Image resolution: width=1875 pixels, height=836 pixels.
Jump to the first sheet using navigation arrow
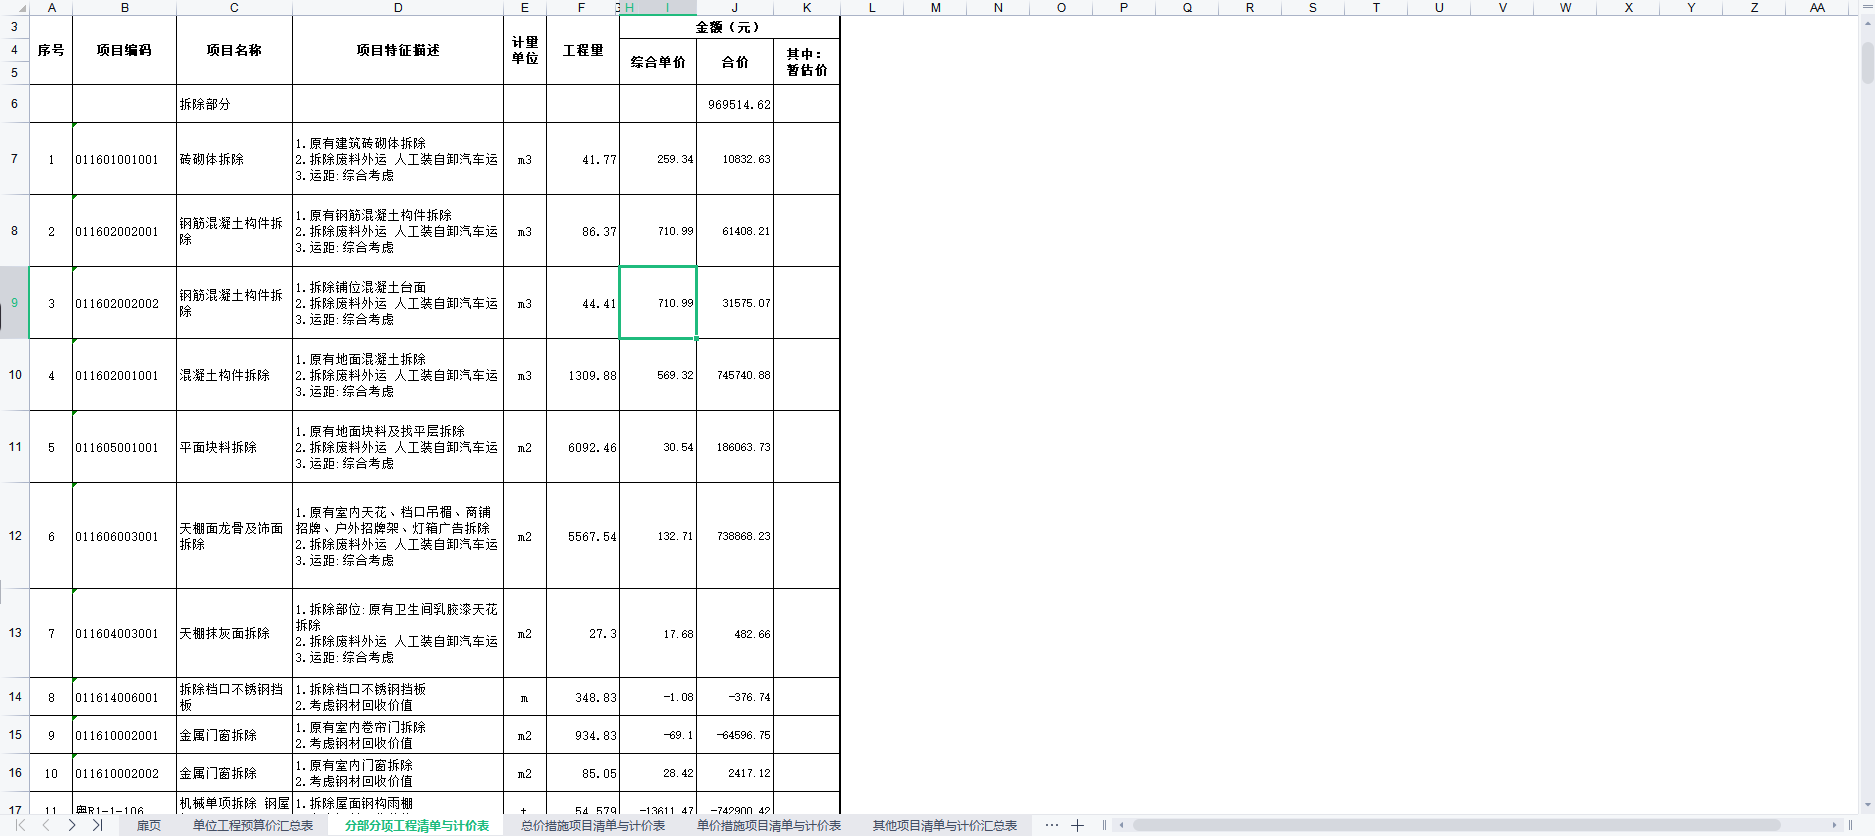tap(20, 825)
